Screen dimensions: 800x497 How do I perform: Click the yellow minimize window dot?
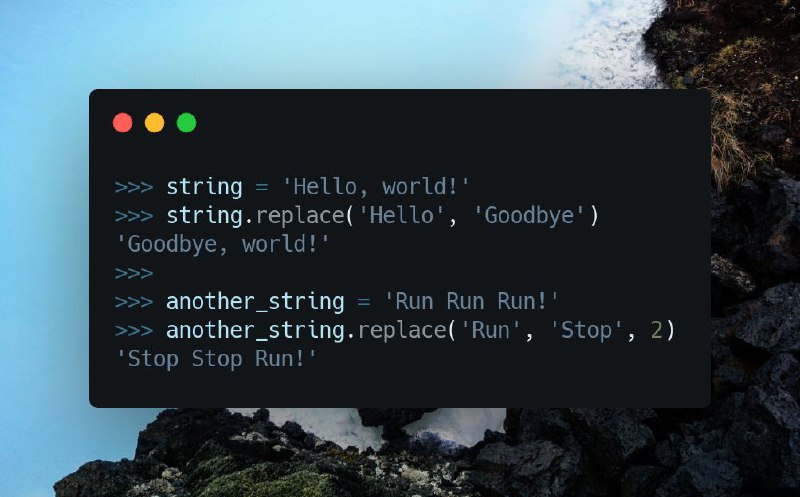[155, 123]
